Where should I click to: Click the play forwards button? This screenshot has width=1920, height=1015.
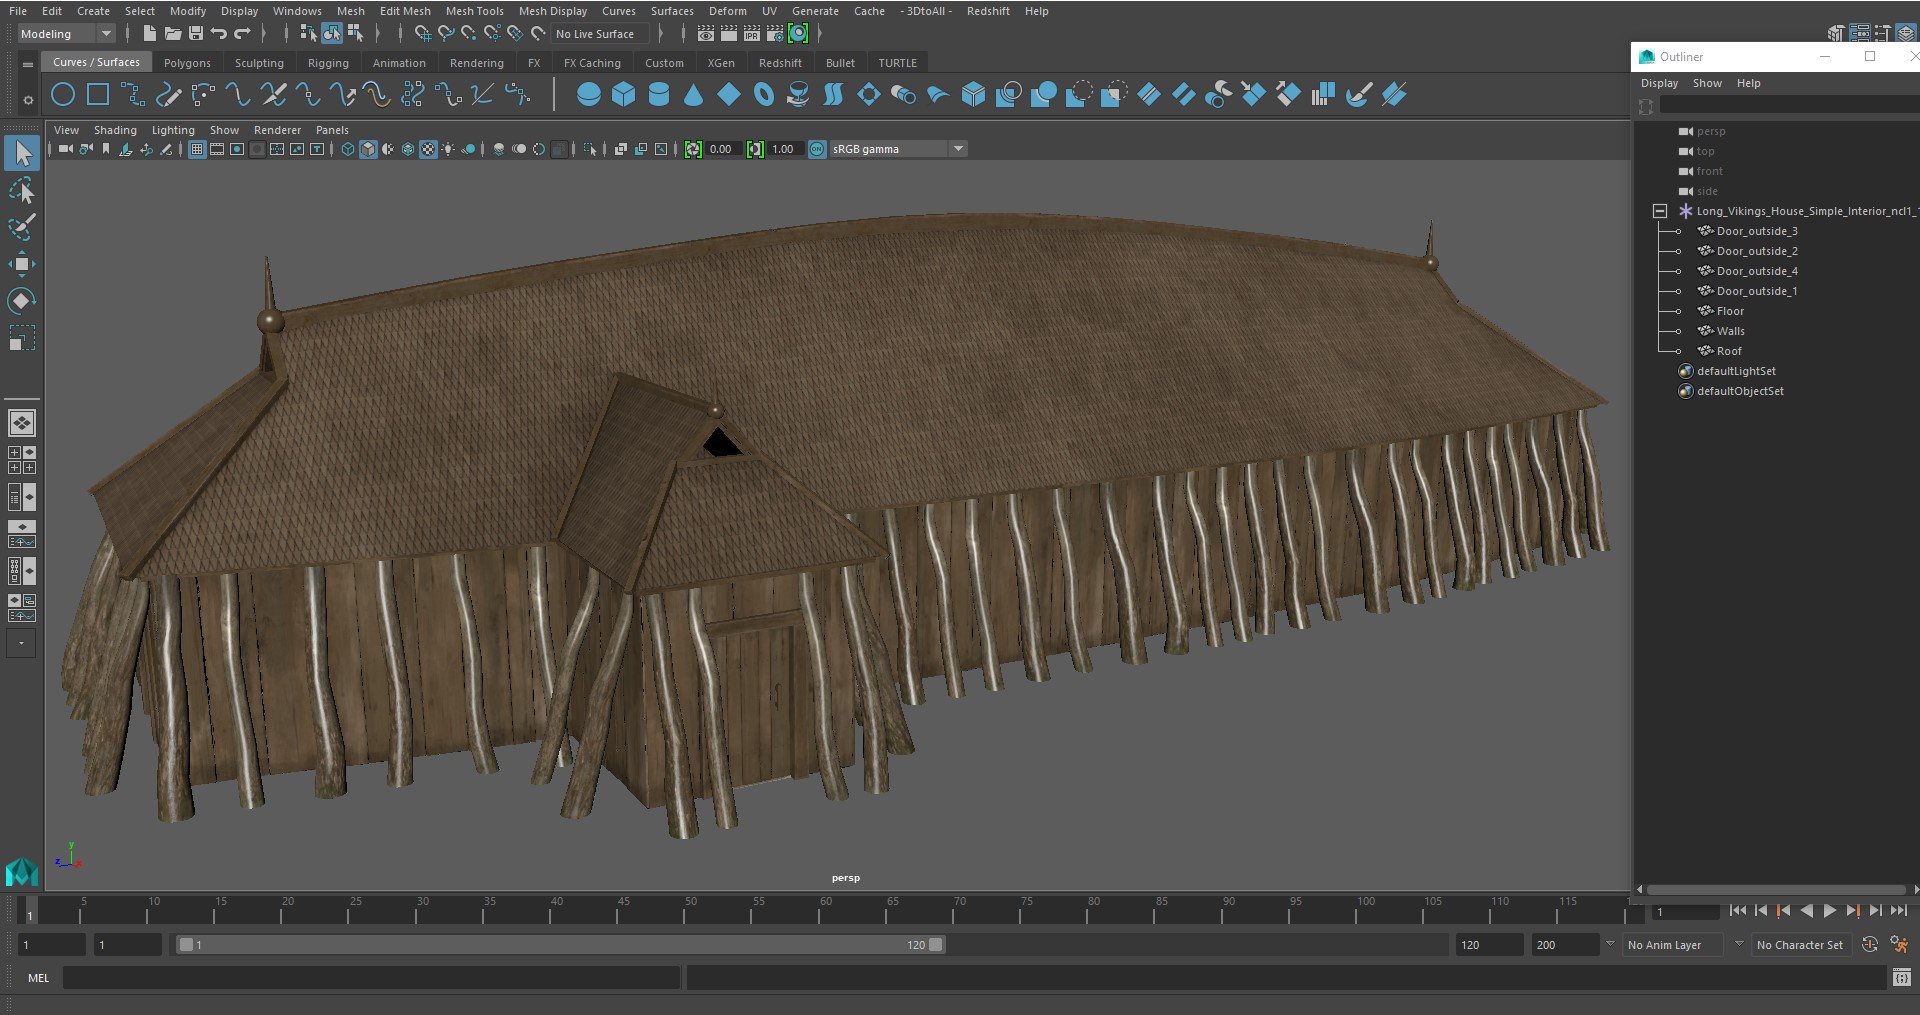pos(1829,910)
